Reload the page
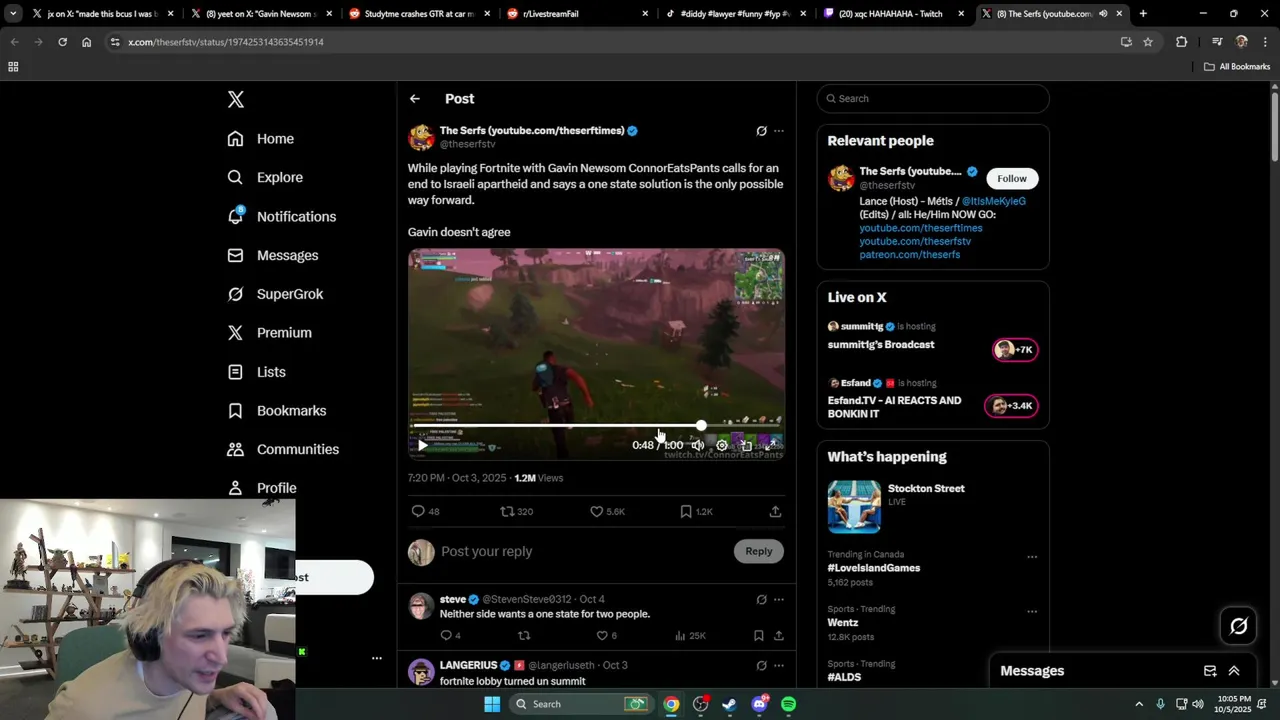Image resolution: width=1280 pixels, height=720 pixels. [x=62, y=42]
